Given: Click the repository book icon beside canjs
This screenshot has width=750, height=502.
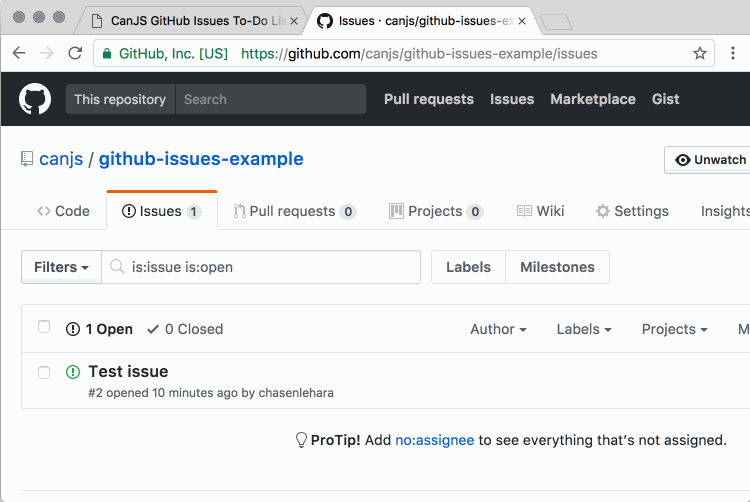Looking at the screenshot, I should click(27, 159).
